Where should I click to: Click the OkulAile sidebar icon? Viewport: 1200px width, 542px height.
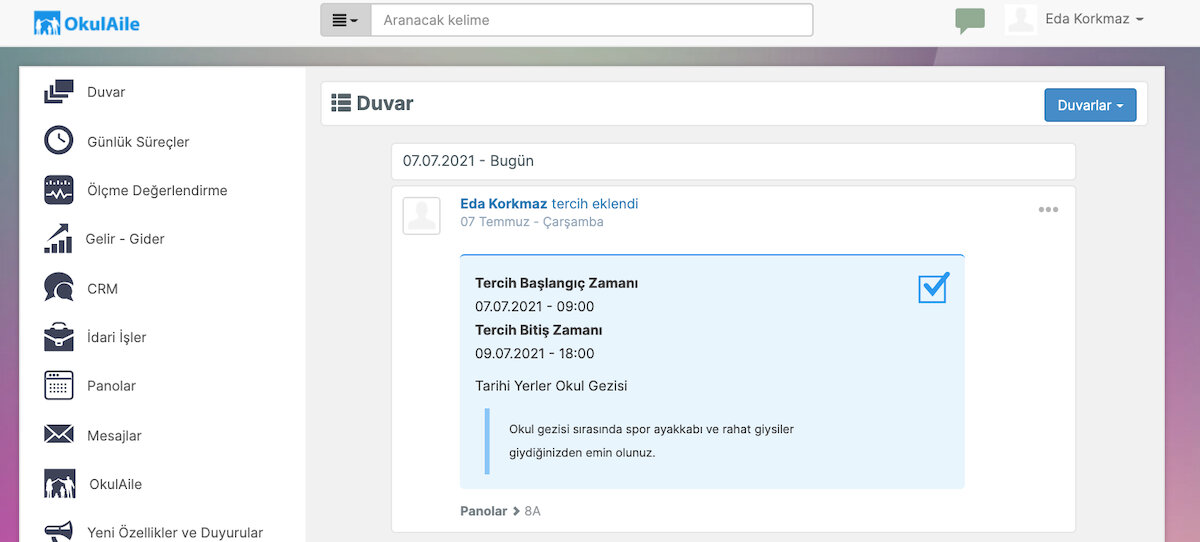60,484
